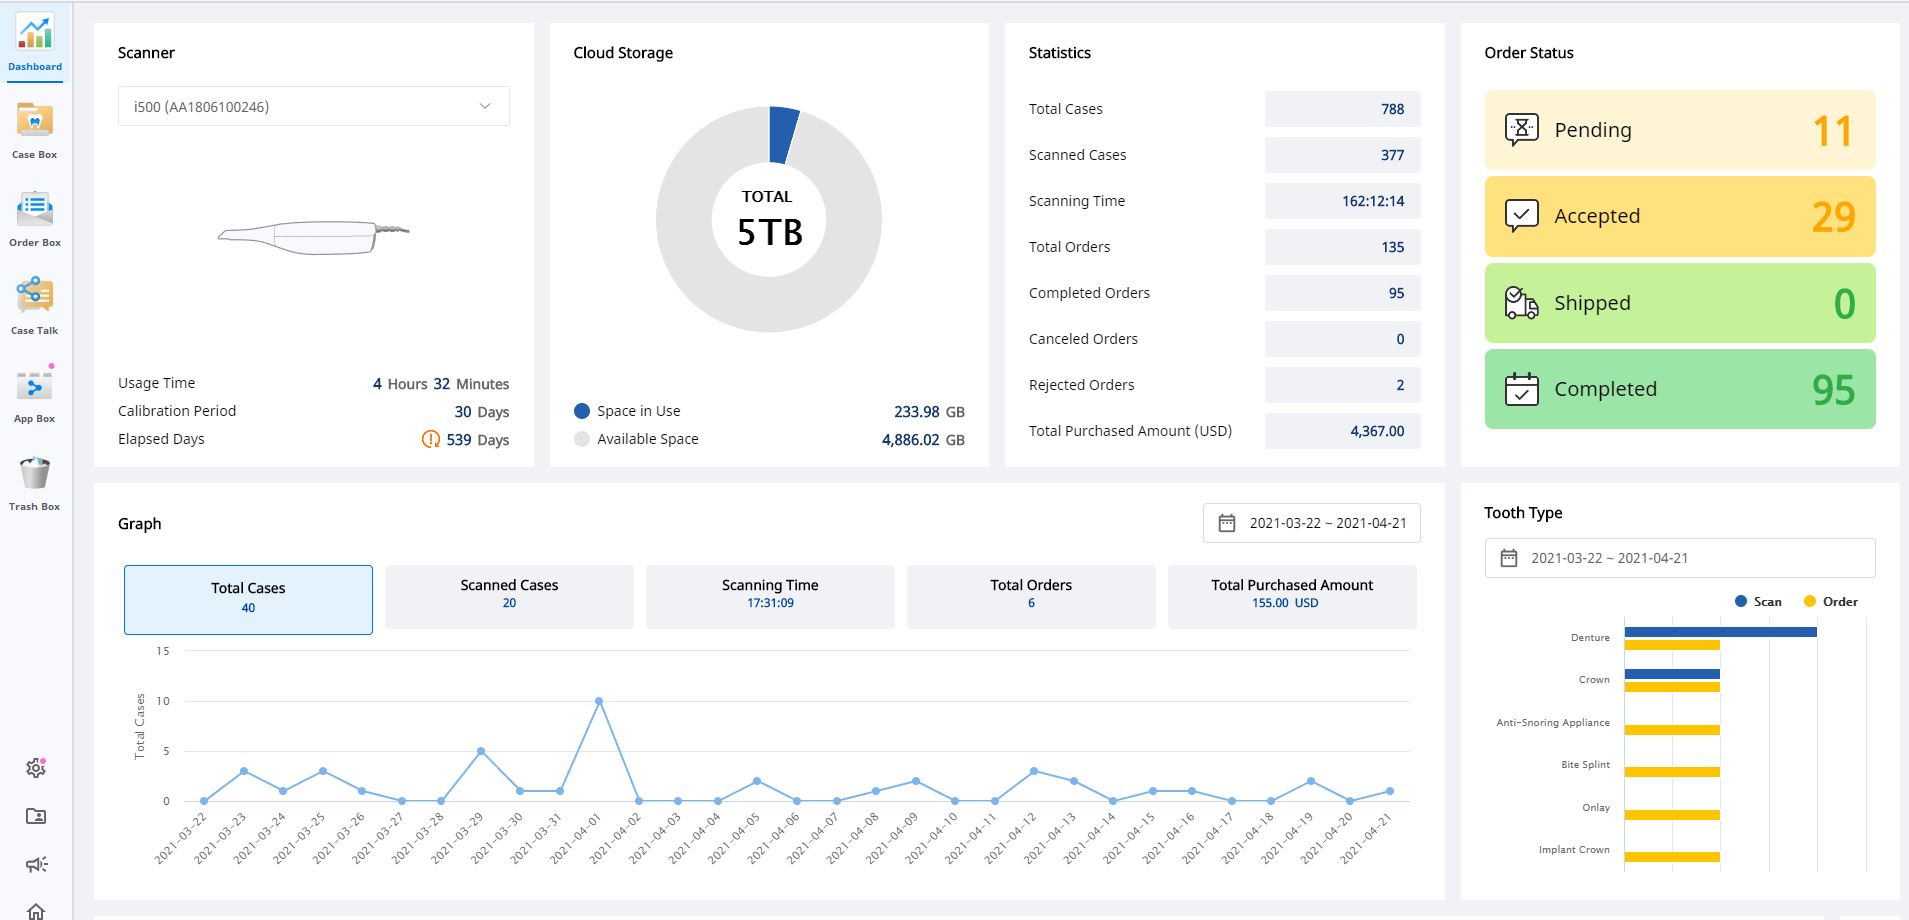
Task: Click the megaphone announcements icon
Action: pyautogui.click(x=36, y=865)
